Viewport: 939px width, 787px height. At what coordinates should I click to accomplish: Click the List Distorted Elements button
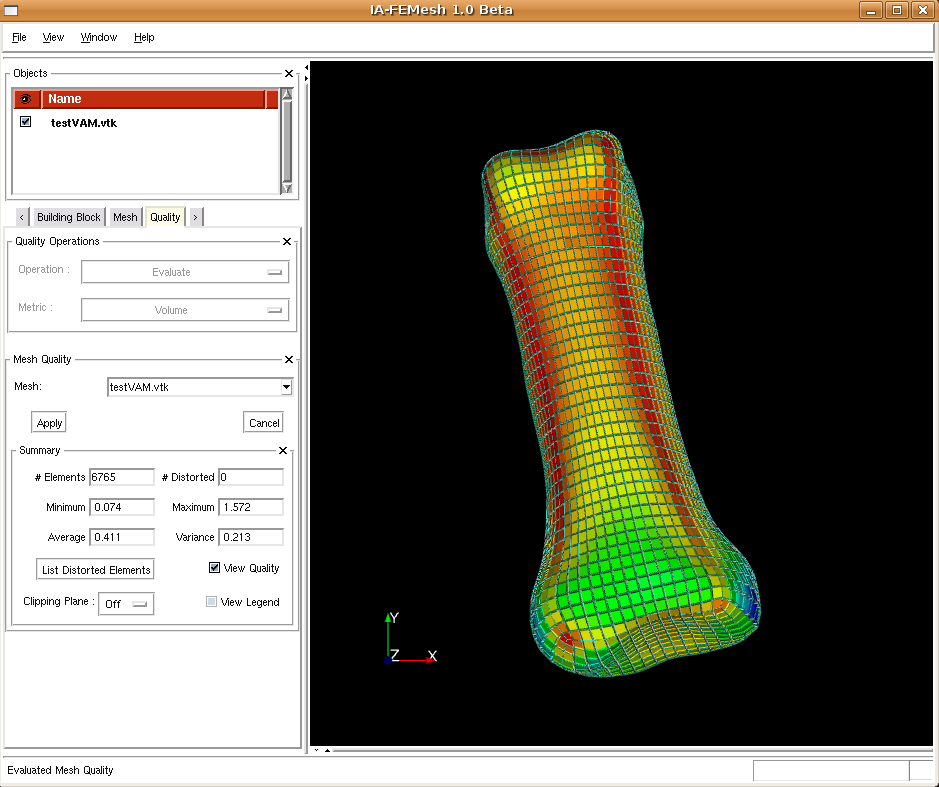96,570
